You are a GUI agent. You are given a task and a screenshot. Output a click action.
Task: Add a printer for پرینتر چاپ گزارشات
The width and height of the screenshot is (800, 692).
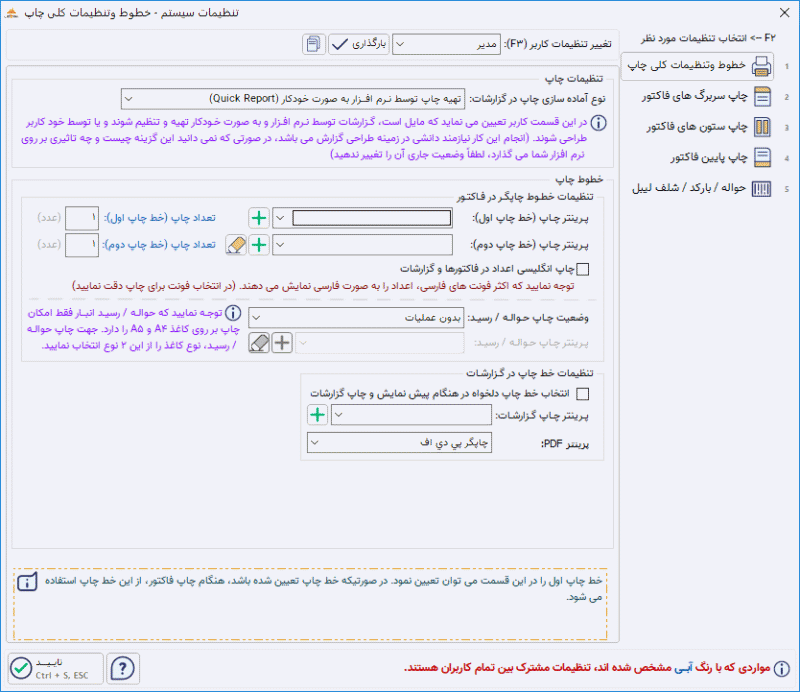pyautogui.click(x=317, y=414)
